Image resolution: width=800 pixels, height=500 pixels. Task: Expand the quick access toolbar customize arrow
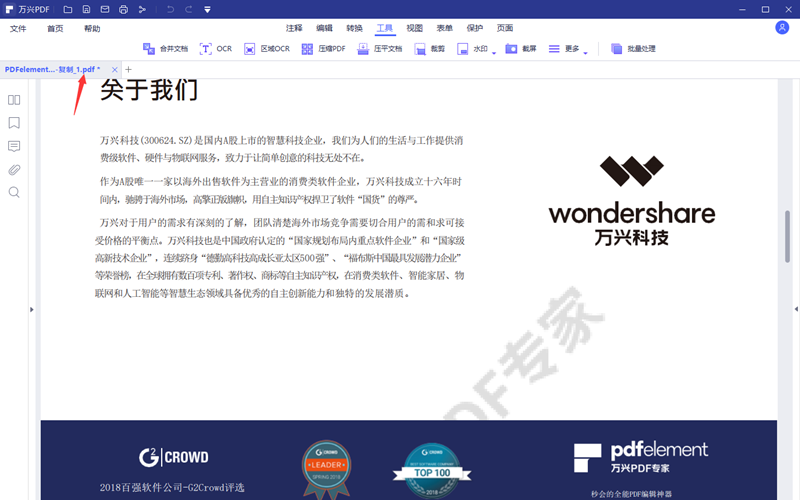207,10
